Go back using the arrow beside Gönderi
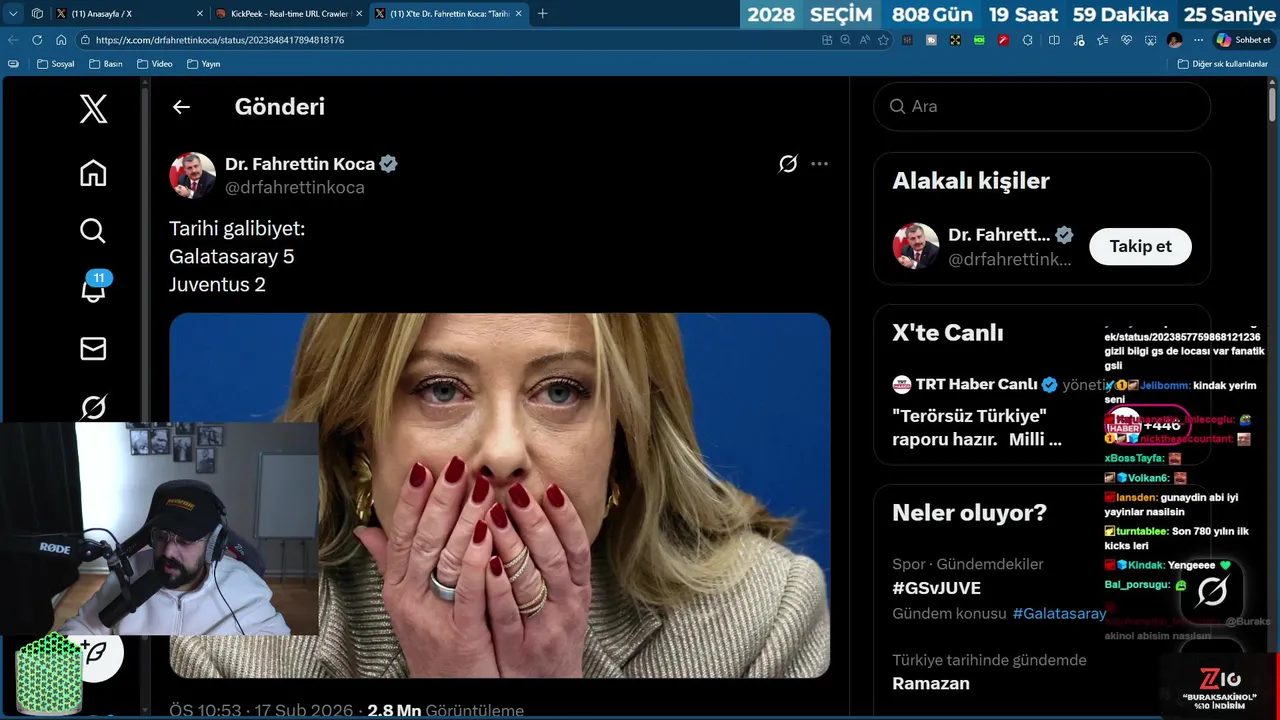 pyautogui.click(x=181, y=107)
